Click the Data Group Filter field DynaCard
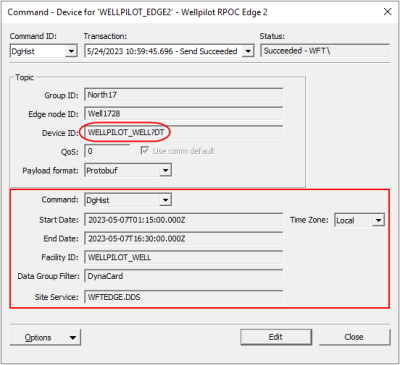This screenshot has width=400, height=365. (183, 276)
